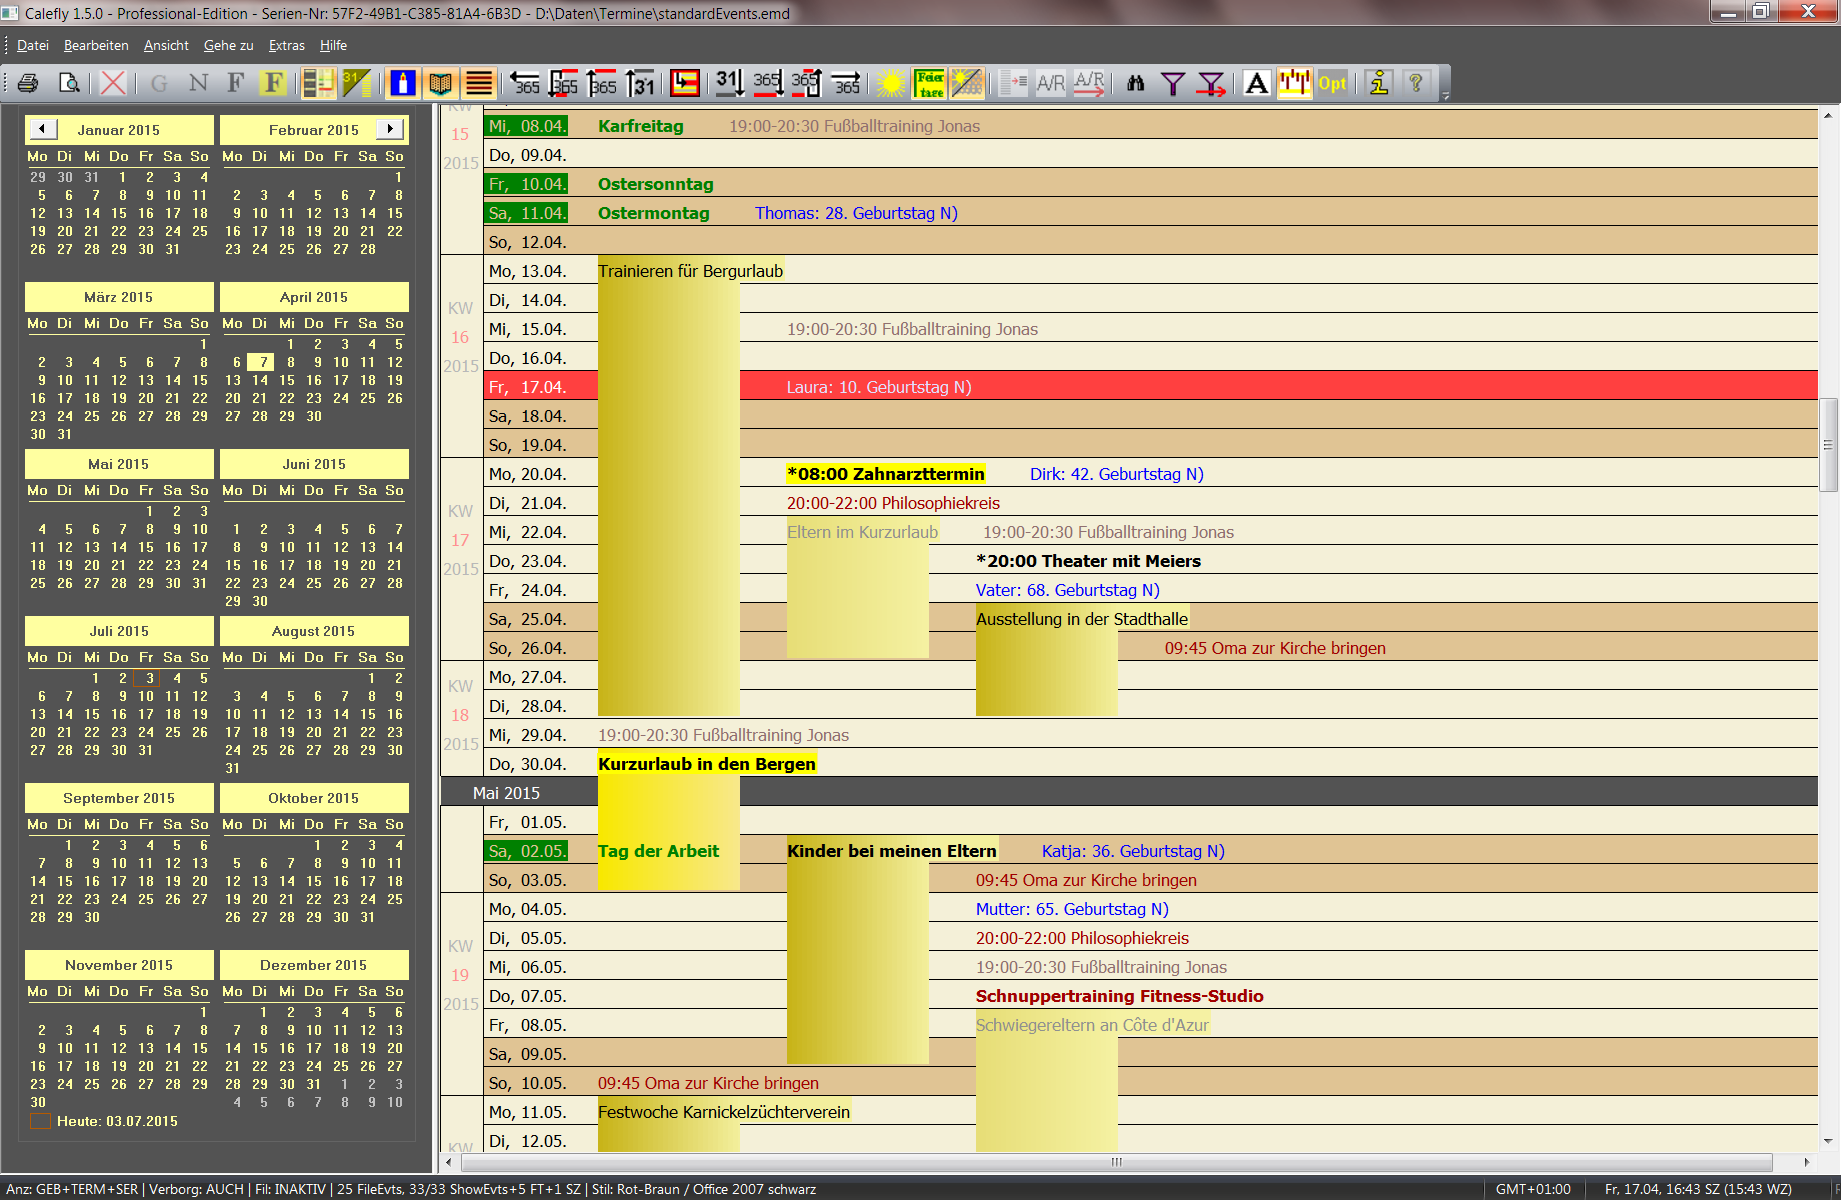
Task: Click the Mai 2015 month divider row
Action: click(1129, 792)
